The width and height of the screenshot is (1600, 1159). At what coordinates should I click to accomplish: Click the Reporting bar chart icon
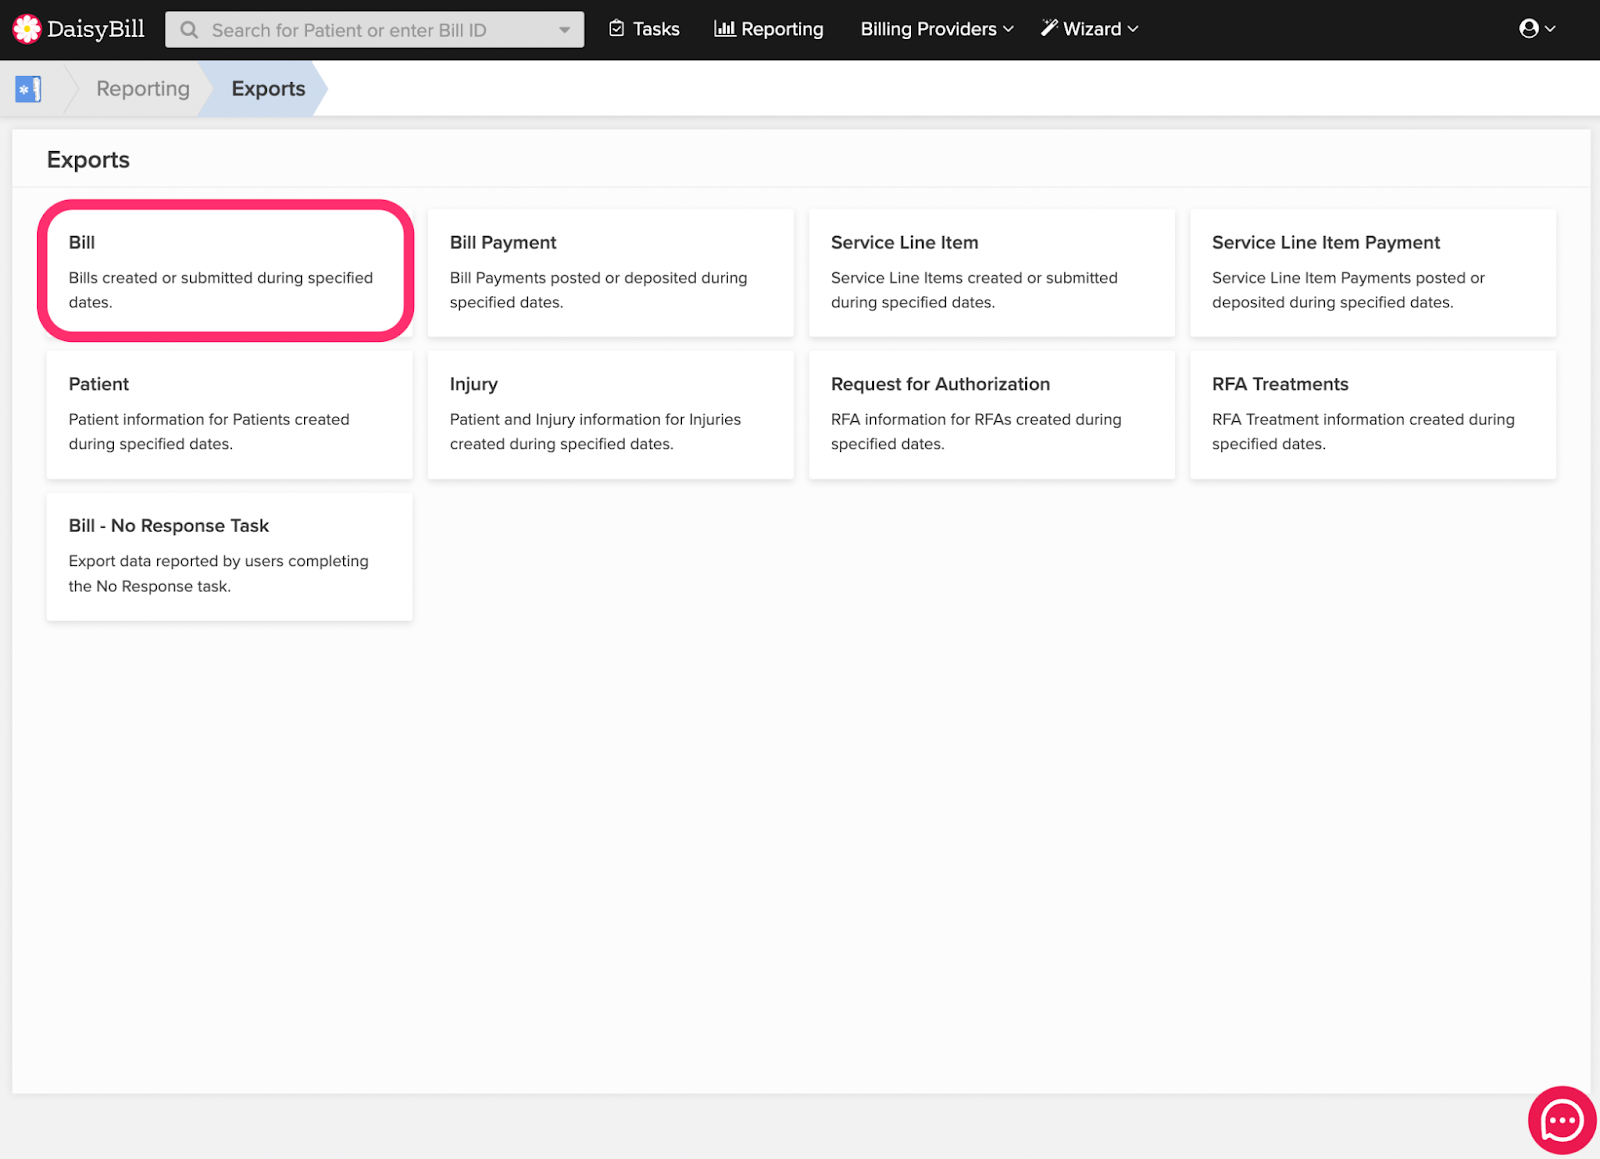(x=724, y=29)
